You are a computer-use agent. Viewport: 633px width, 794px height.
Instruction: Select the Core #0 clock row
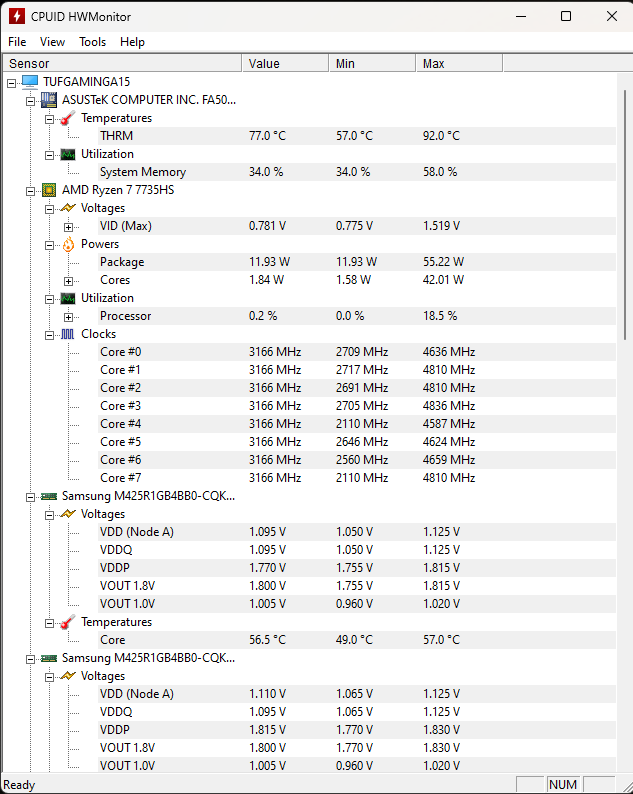click(x=357, y=351)
